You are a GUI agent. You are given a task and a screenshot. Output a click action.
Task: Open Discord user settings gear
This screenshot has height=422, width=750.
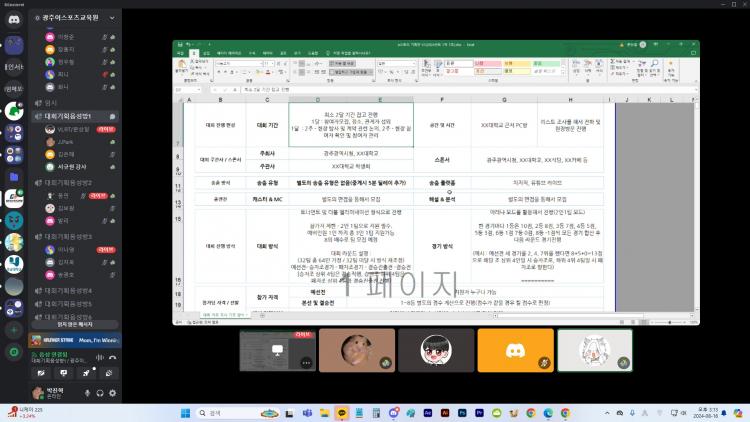(112, 393)
